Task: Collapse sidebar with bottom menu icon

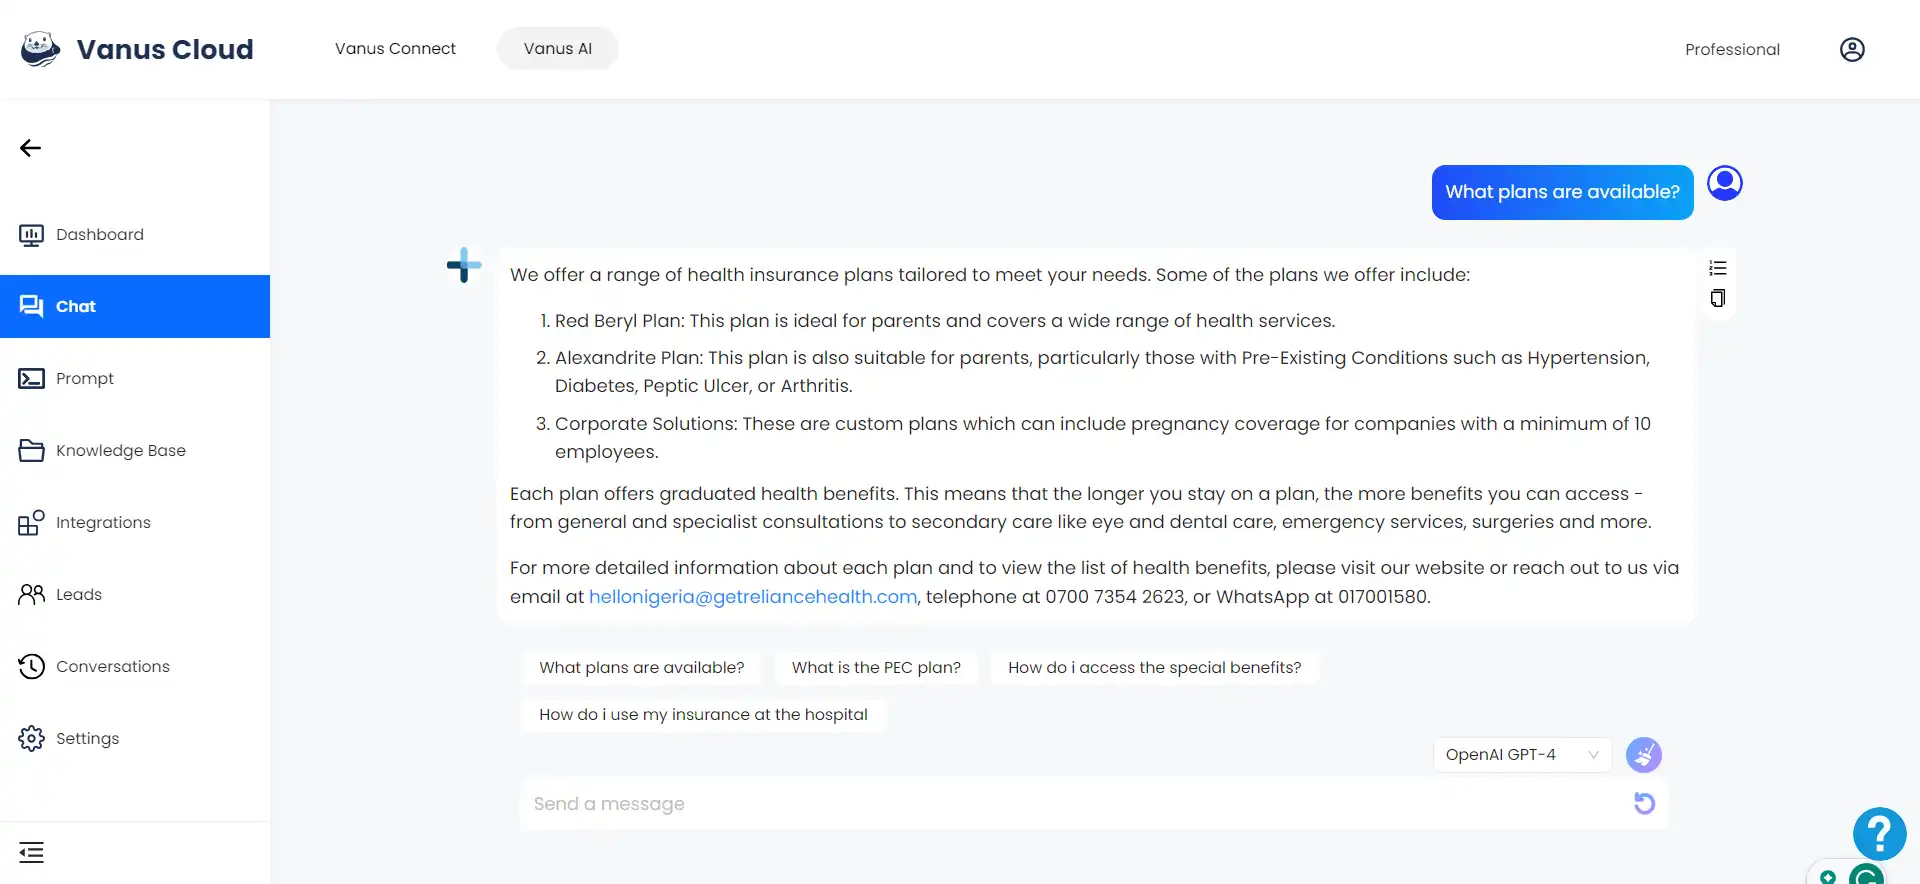Action: click(x=31, y=852)
